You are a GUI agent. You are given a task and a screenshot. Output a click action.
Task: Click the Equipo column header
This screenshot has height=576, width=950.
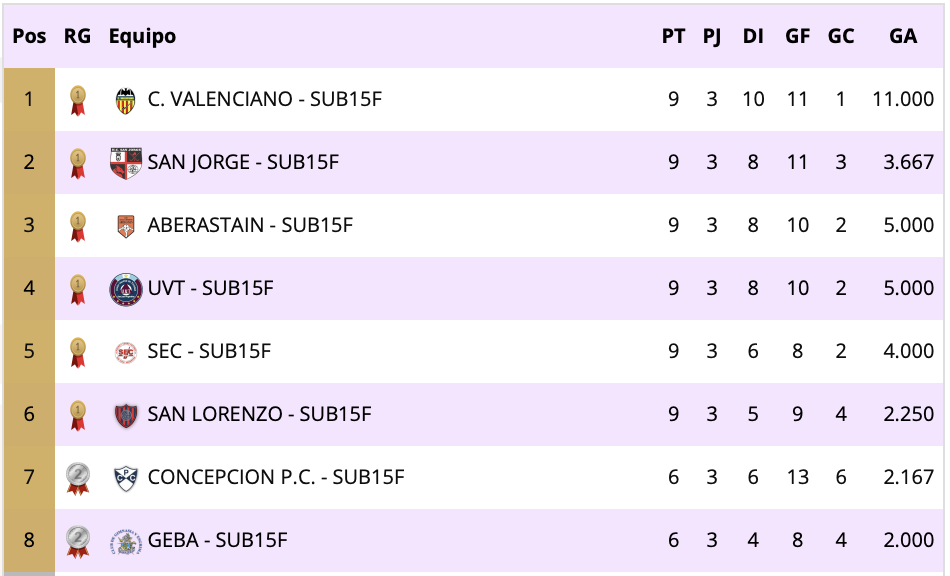click(x=142, y=37)
